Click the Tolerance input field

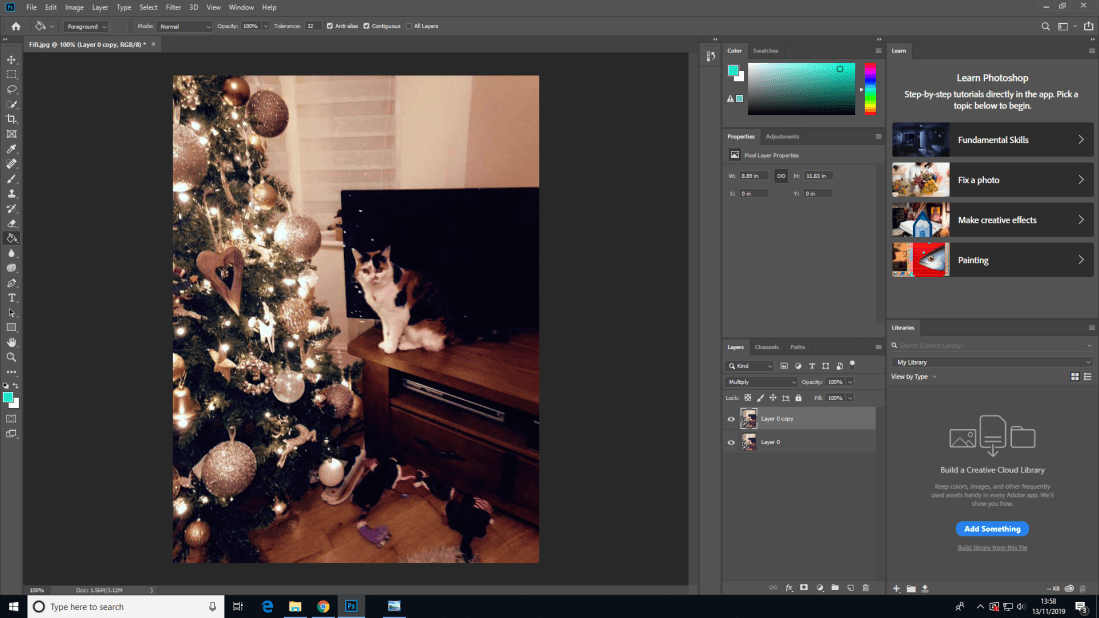(313, 26)
